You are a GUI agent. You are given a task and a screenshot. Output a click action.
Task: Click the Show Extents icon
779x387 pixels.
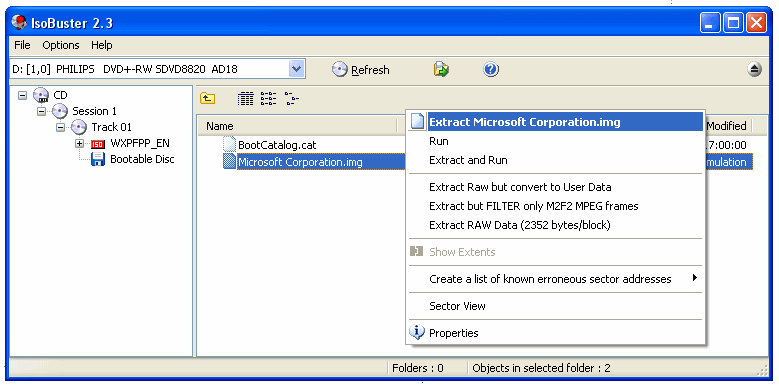click(416, 251)
